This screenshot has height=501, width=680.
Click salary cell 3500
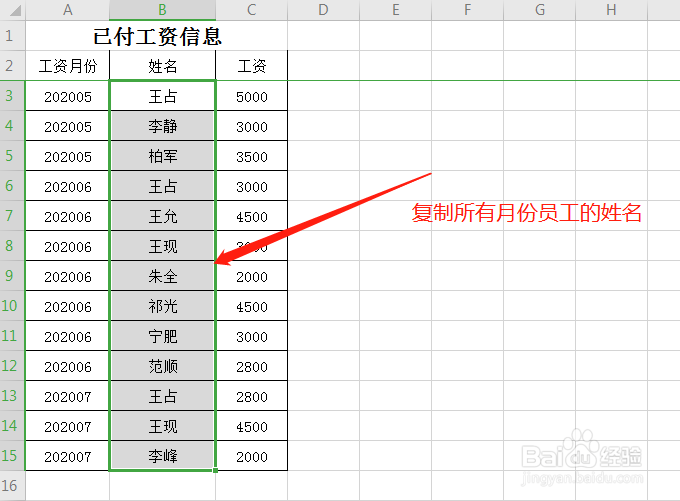point(252,155)
